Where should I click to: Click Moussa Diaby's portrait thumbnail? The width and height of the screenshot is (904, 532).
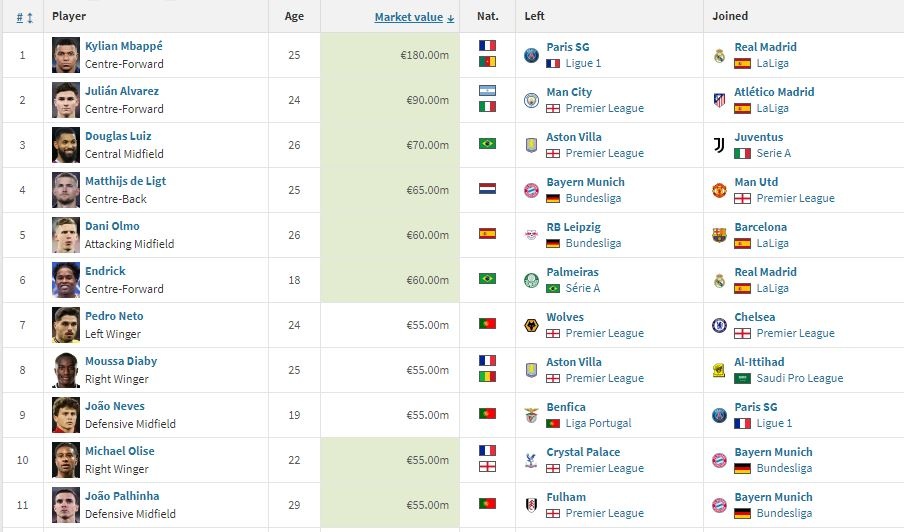click(x=66, y=370)
